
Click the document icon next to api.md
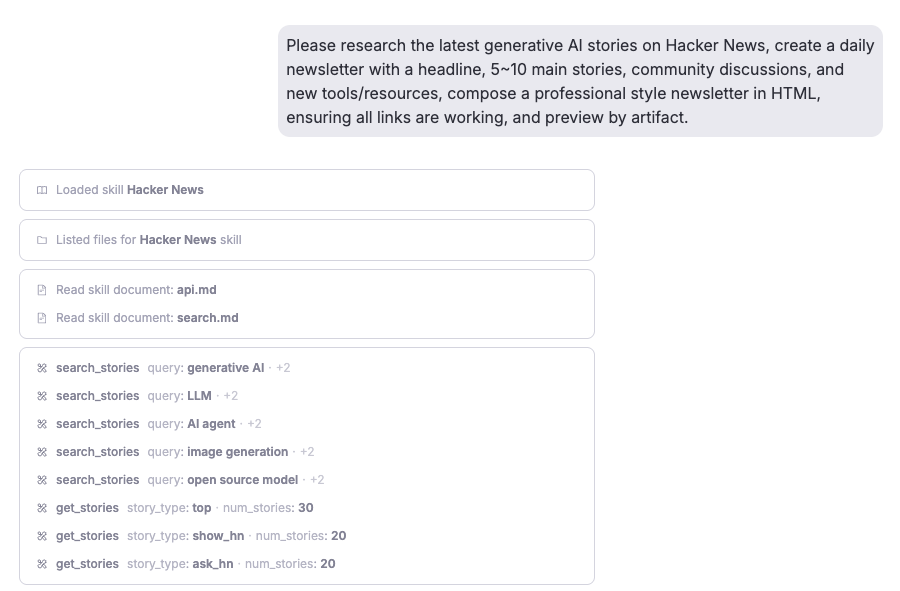coord(42,290)
